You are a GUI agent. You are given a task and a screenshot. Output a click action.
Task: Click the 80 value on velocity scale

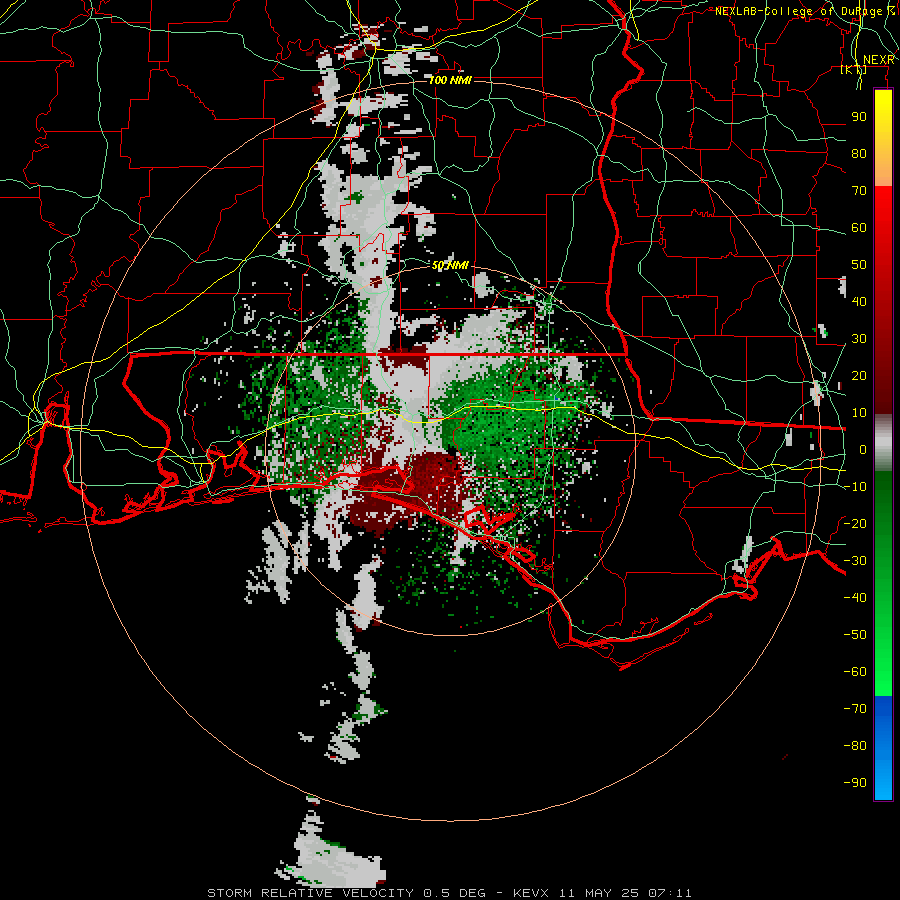[859, 153]
